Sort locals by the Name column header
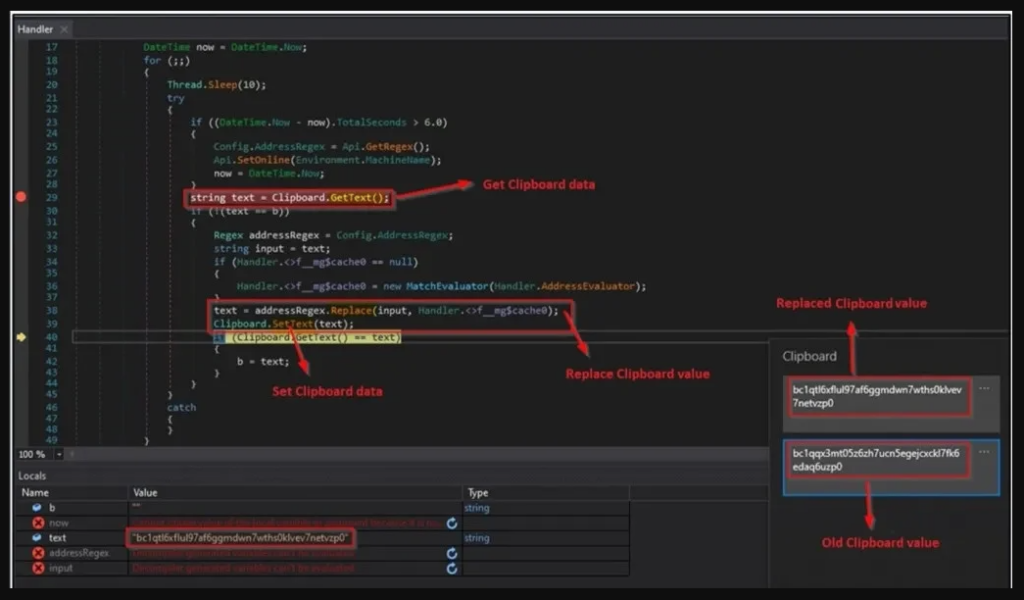The image size is (1024, 600). coord(35,493)
